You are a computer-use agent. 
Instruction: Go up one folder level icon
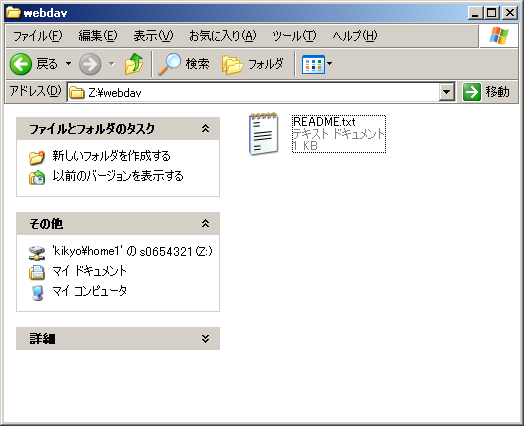(134, 63)
